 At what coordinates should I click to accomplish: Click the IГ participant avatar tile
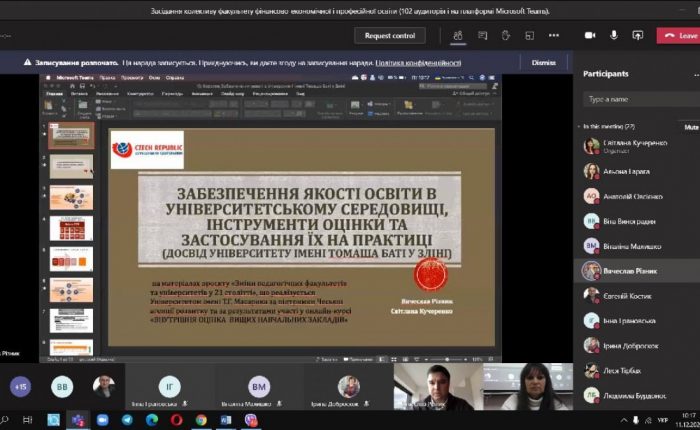tap(170, 387)
